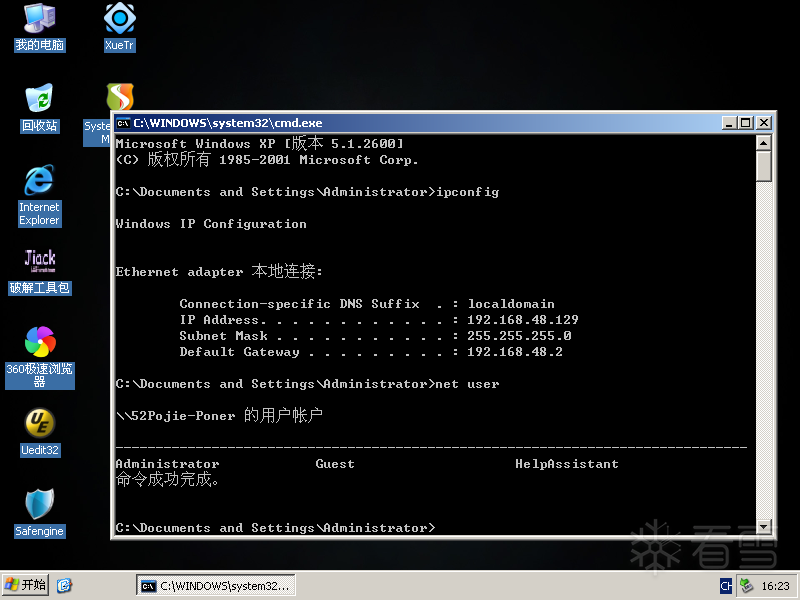Click the Ethernet adapter 本地连接 line

(219, 271)
